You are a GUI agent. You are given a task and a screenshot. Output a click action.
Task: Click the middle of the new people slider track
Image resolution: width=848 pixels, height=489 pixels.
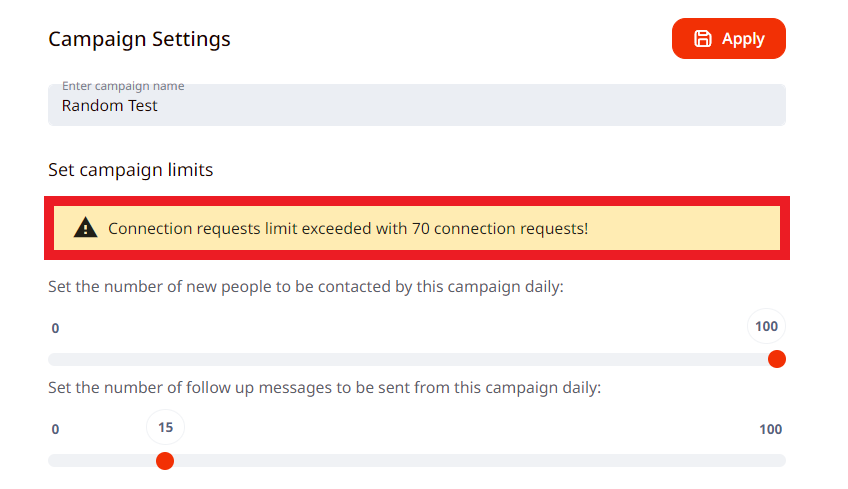(416, 359)
